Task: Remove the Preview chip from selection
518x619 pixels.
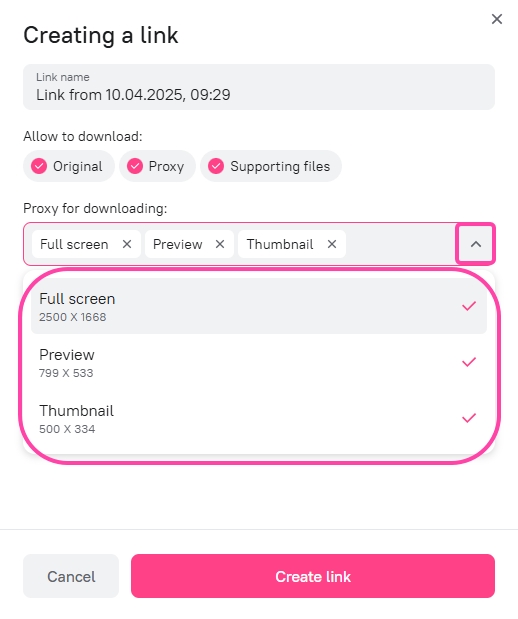Action: click(220, 244)
